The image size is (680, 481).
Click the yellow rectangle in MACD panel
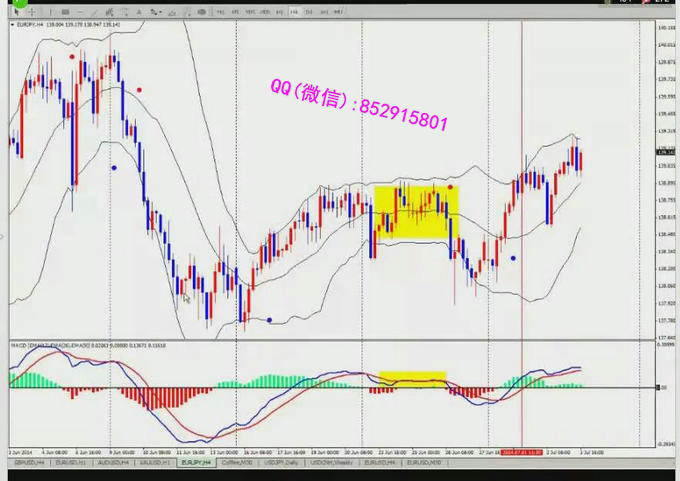point(412,380)
